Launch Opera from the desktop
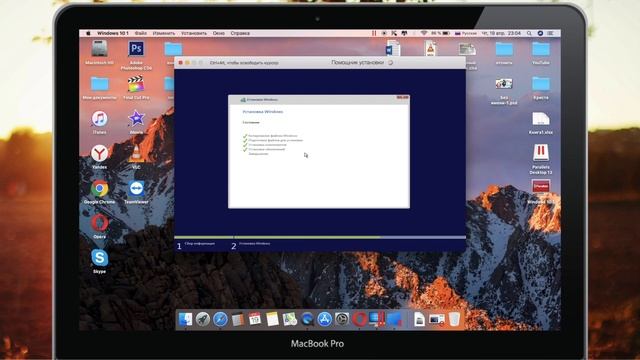The height and width of the screenshot is (360, 640). point(99,223)
